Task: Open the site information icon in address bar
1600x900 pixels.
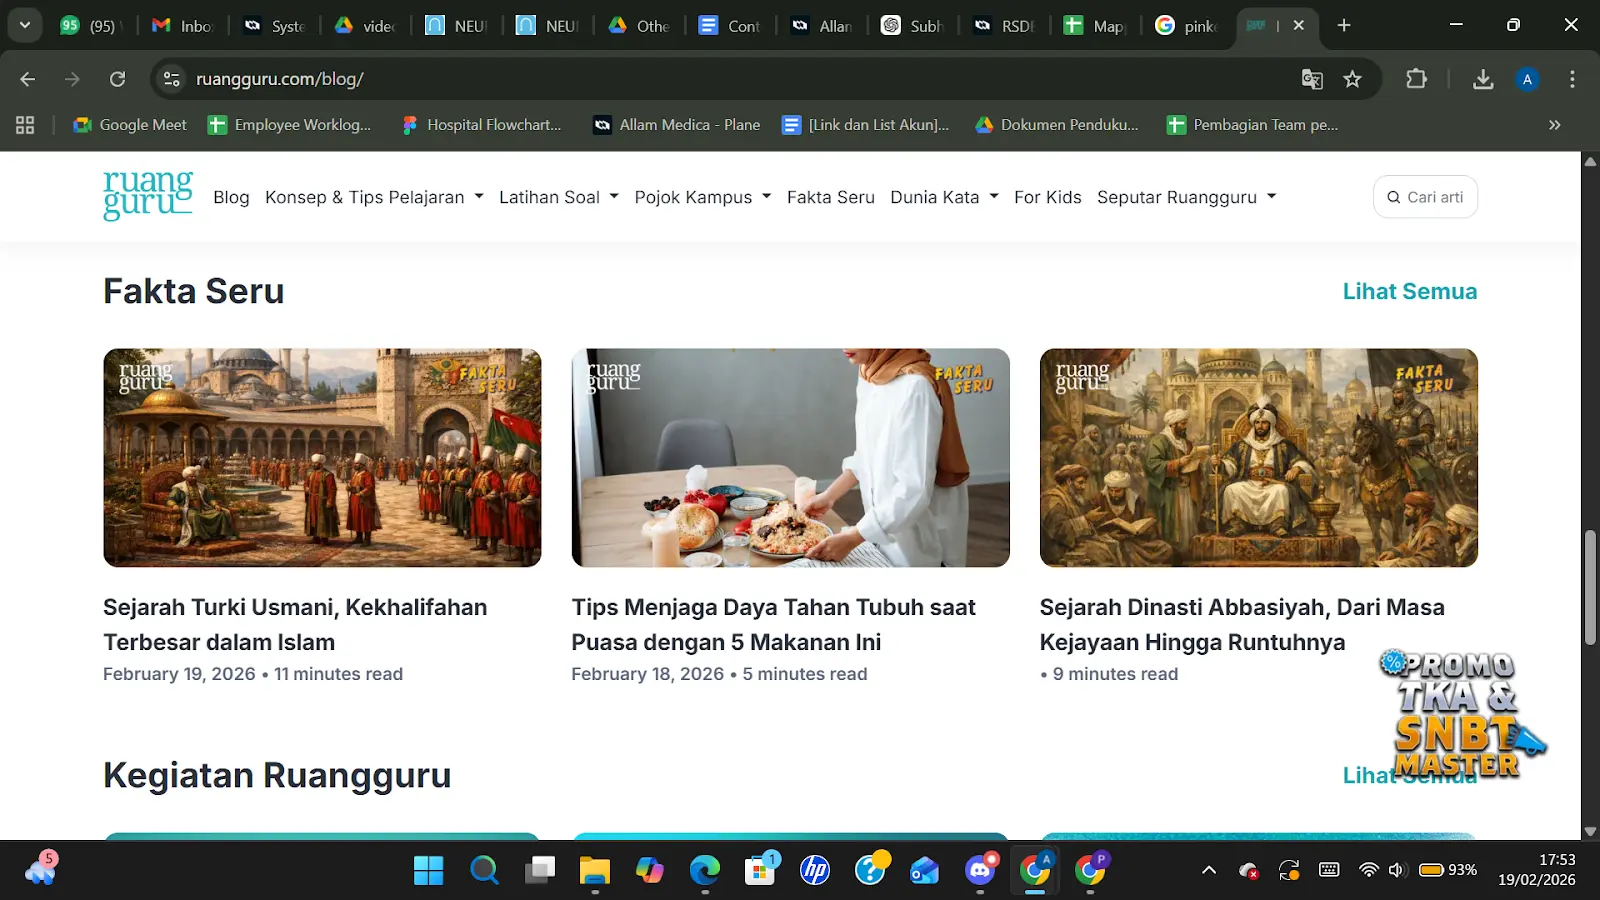Action: [x=172, y=79]
